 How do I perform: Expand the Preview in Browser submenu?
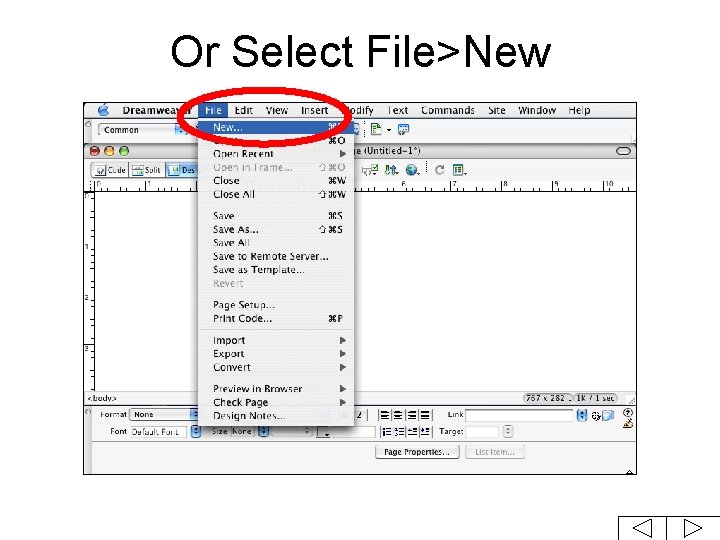(x=278, y=389)
